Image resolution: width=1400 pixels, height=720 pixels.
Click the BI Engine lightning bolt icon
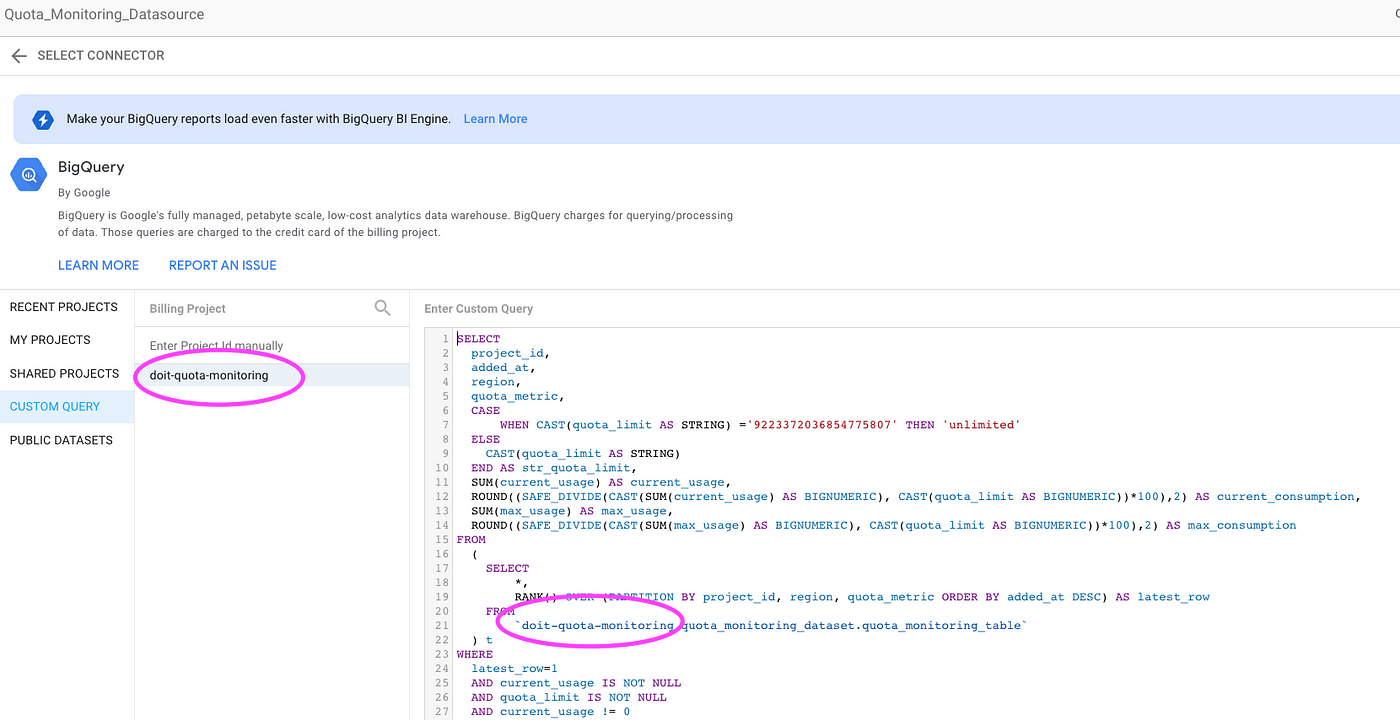tap(42, 119)
